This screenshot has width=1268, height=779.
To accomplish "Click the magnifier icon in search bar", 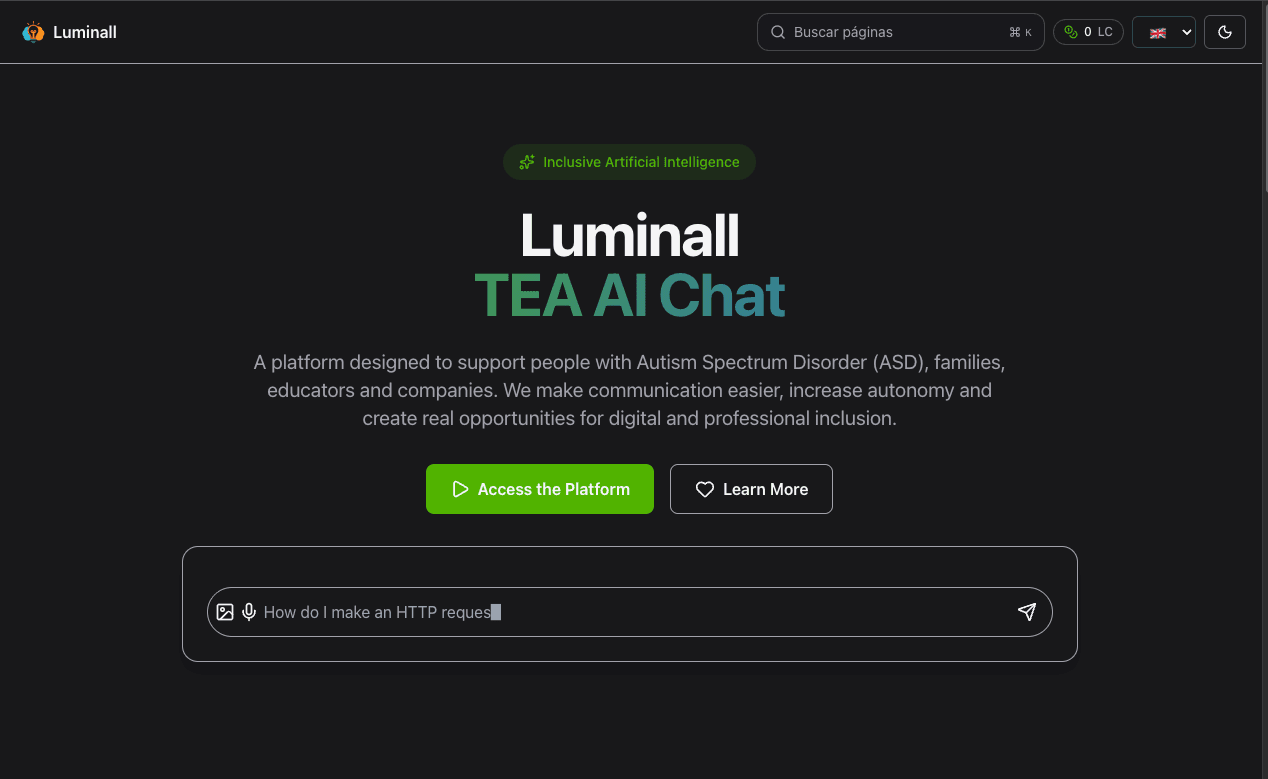I will (x=778, y=32).
